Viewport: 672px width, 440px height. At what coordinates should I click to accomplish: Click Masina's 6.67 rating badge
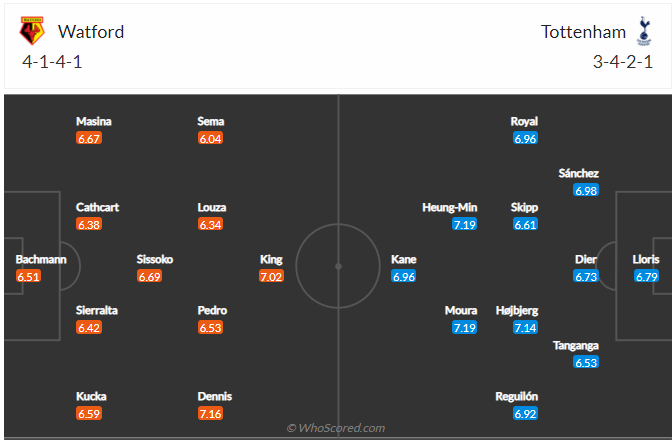(89, 138)
